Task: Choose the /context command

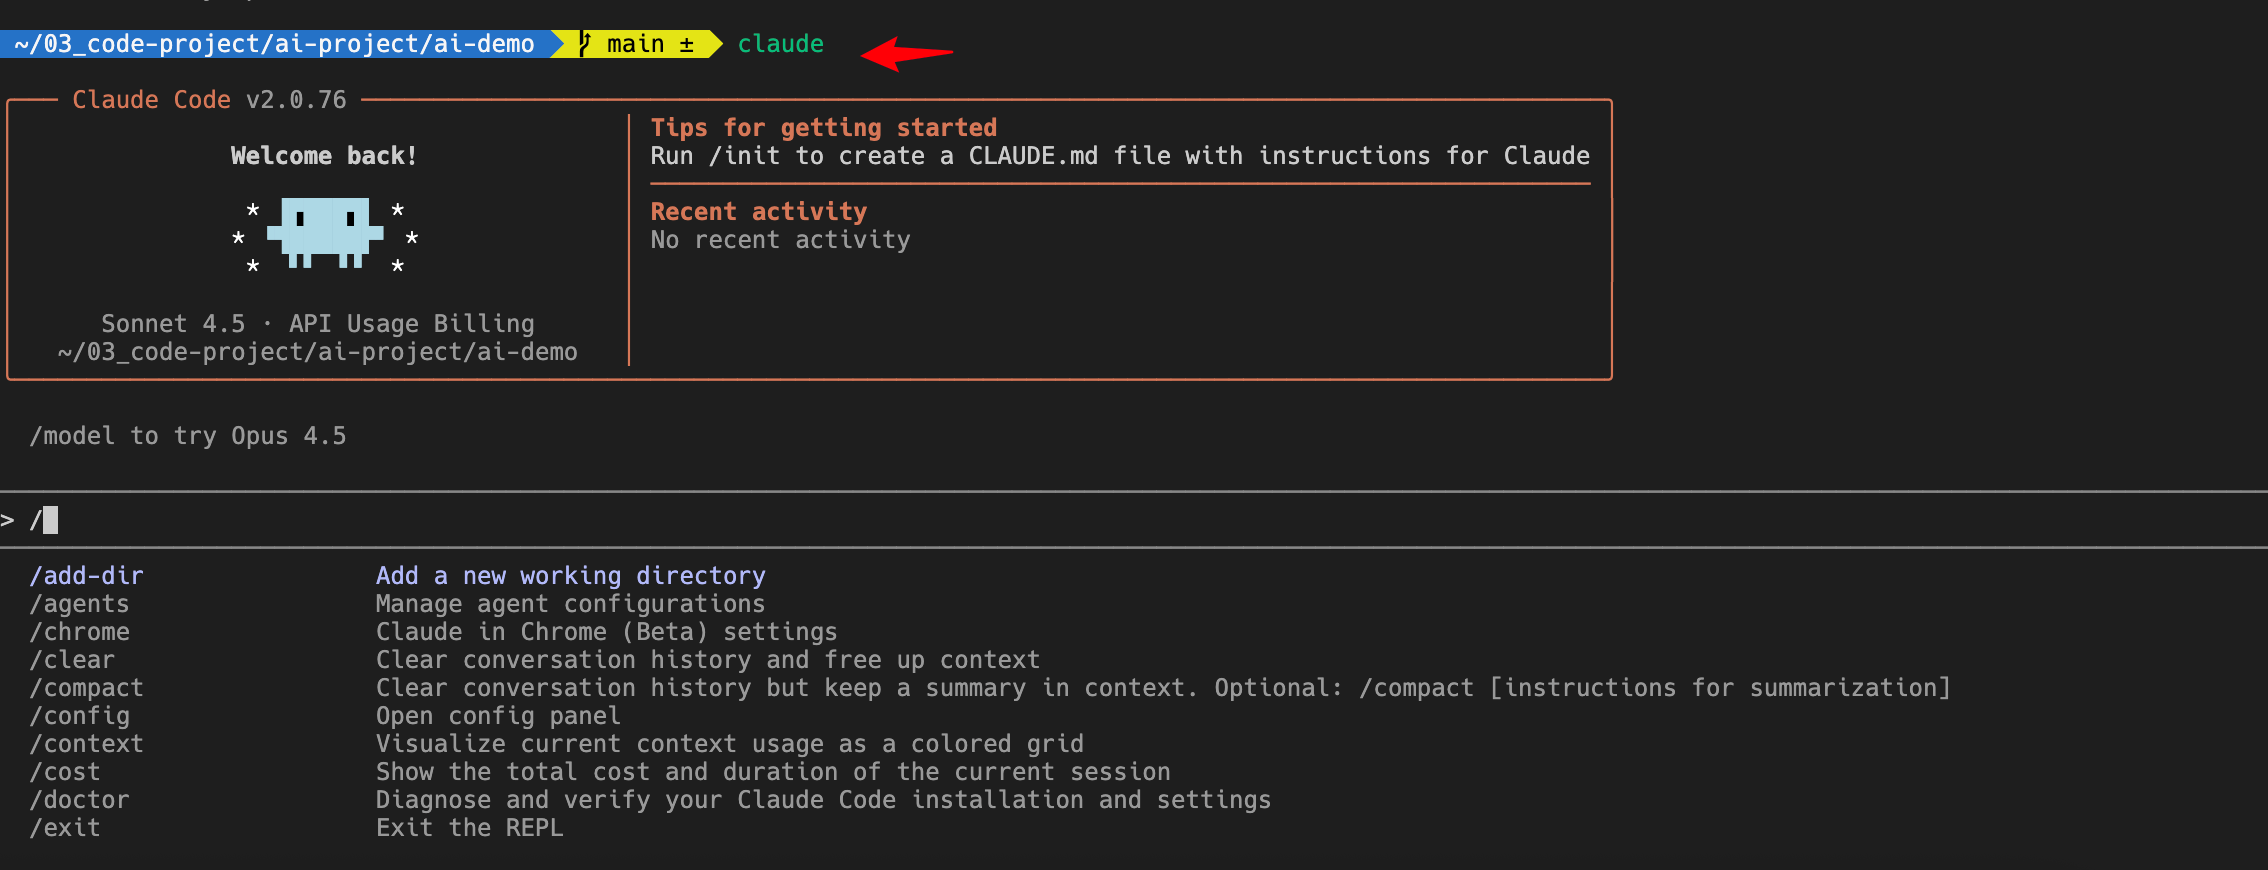Action: (86, 744)
